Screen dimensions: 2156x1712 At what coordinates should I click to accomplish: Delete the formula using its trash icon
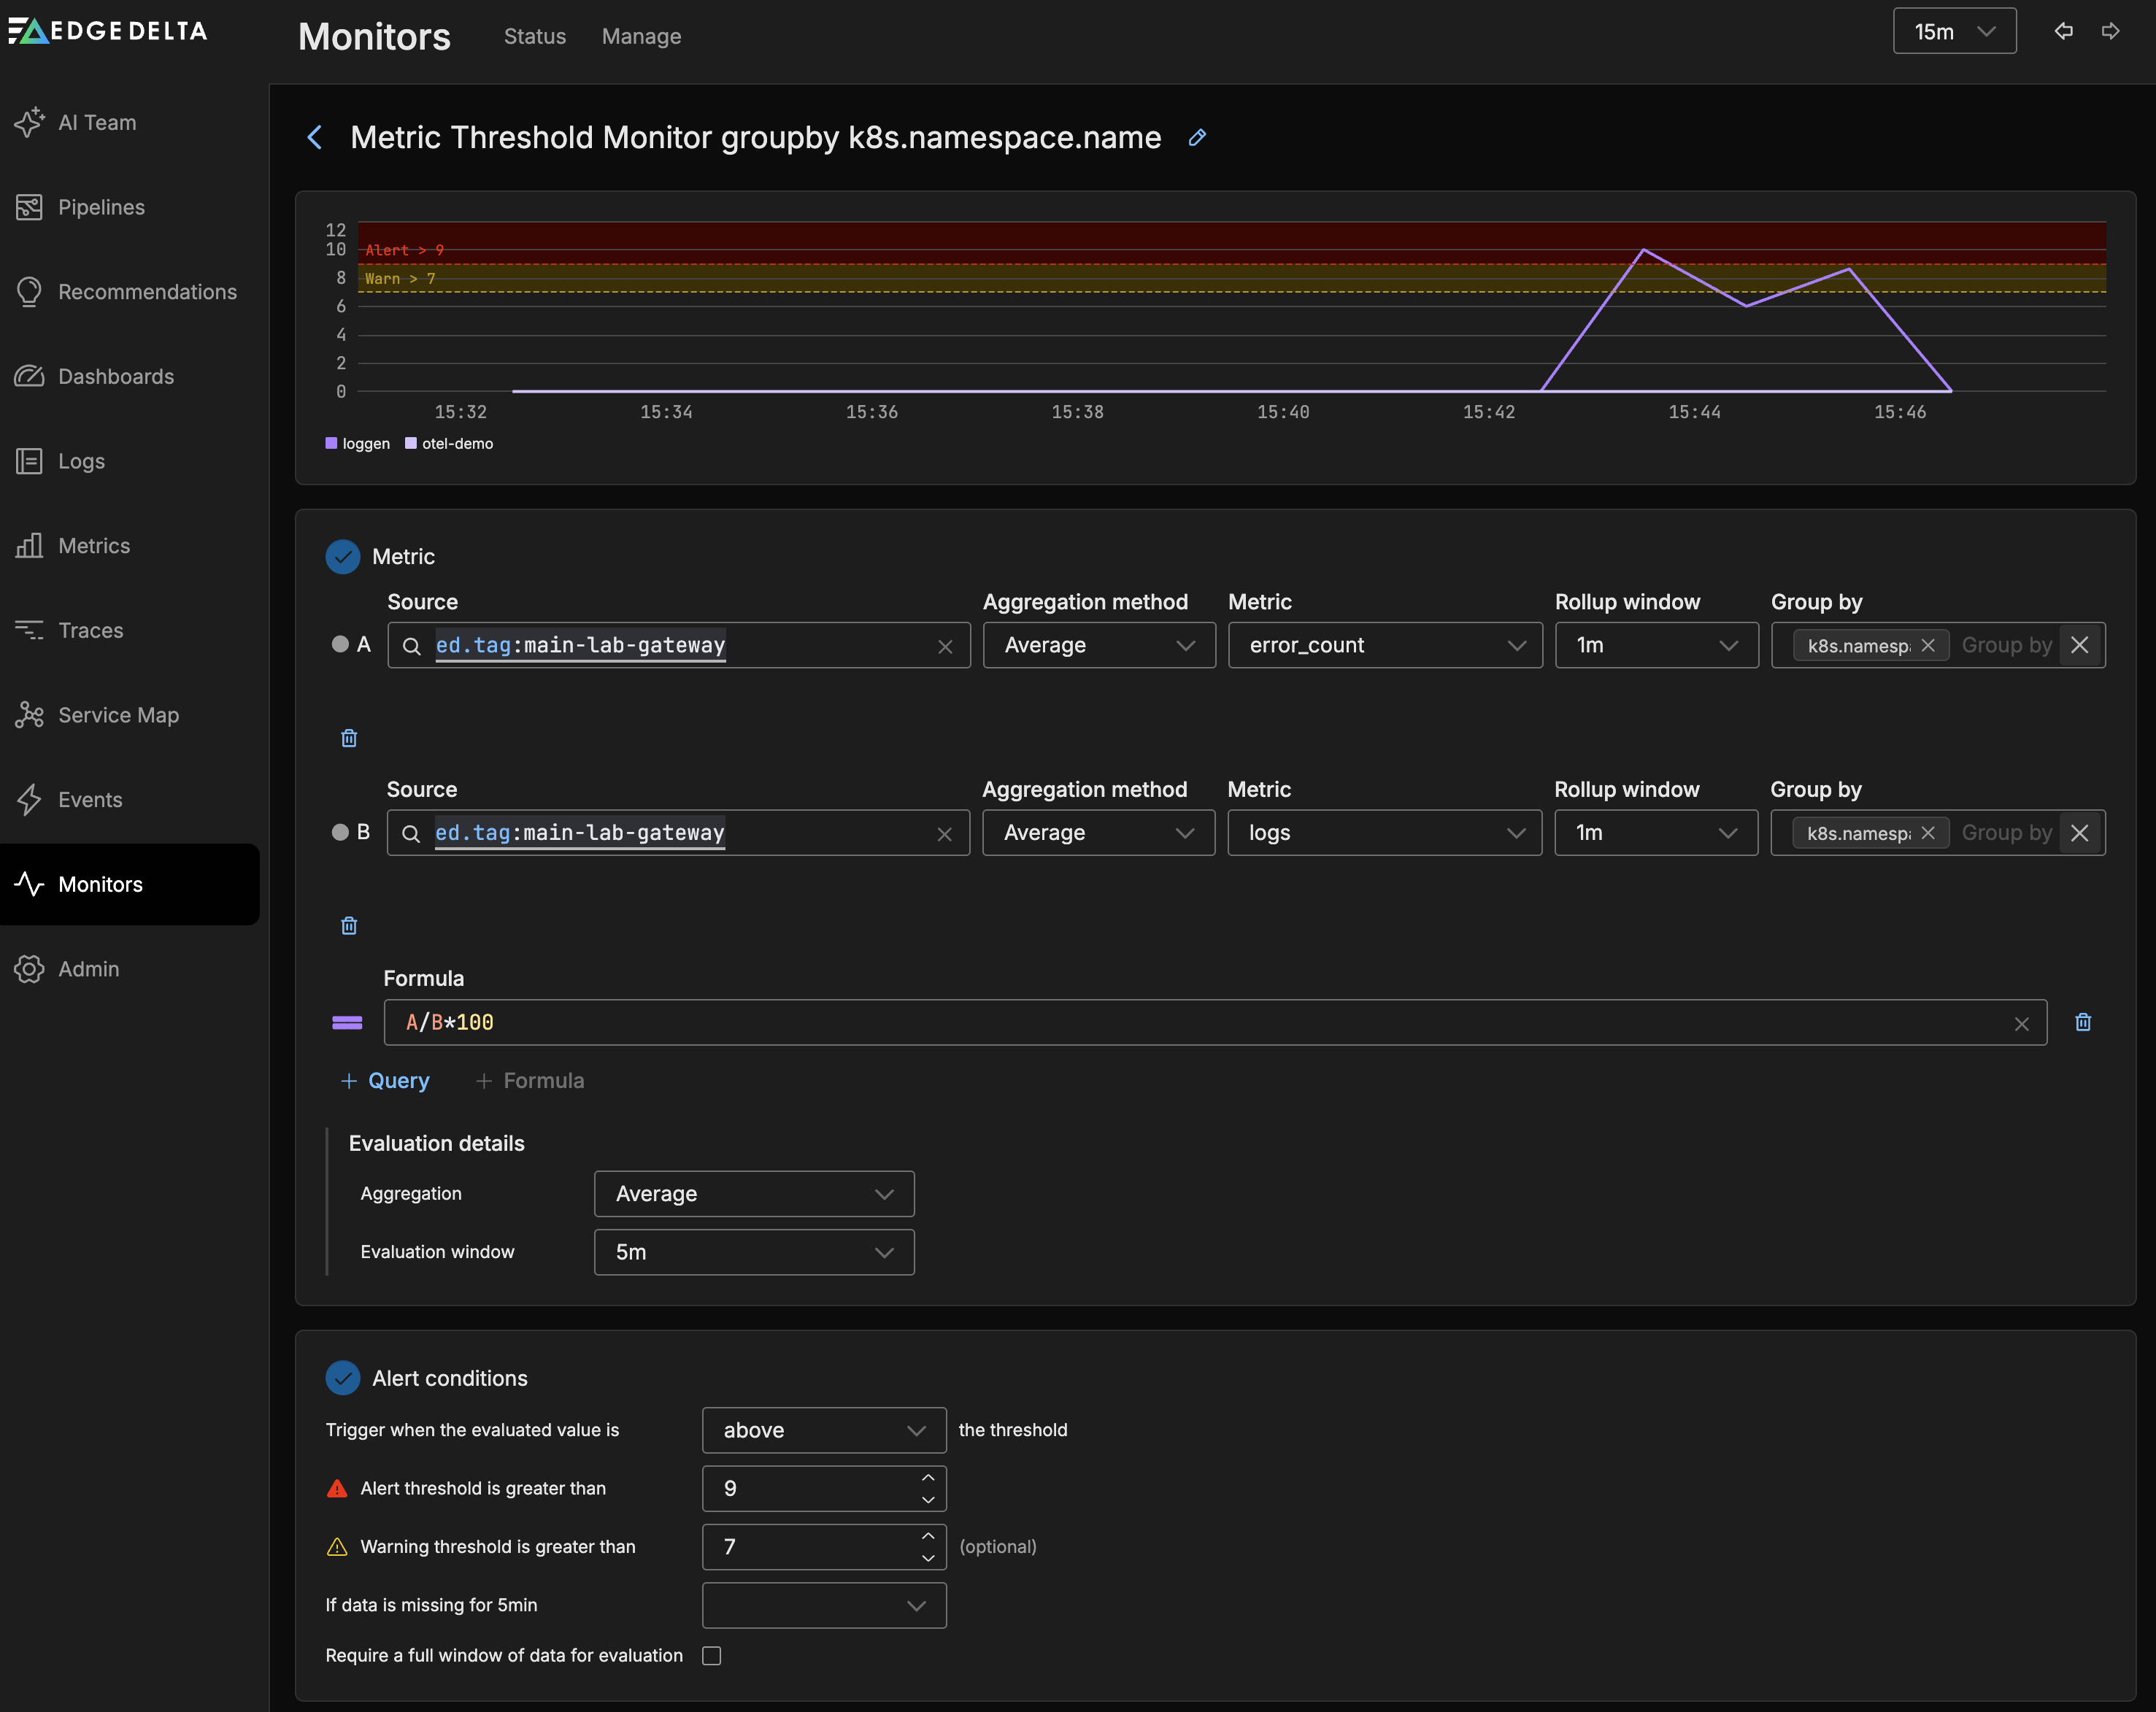(2083, 1022)
